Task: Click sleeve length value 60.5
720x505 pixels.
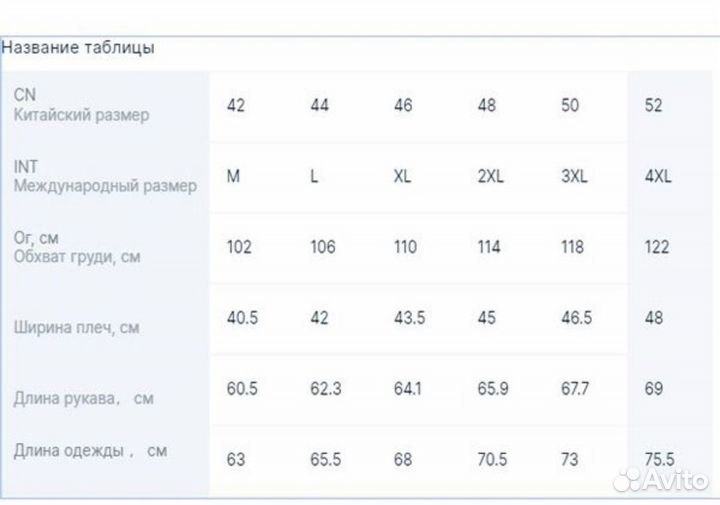Action: (x=242, y=388)
